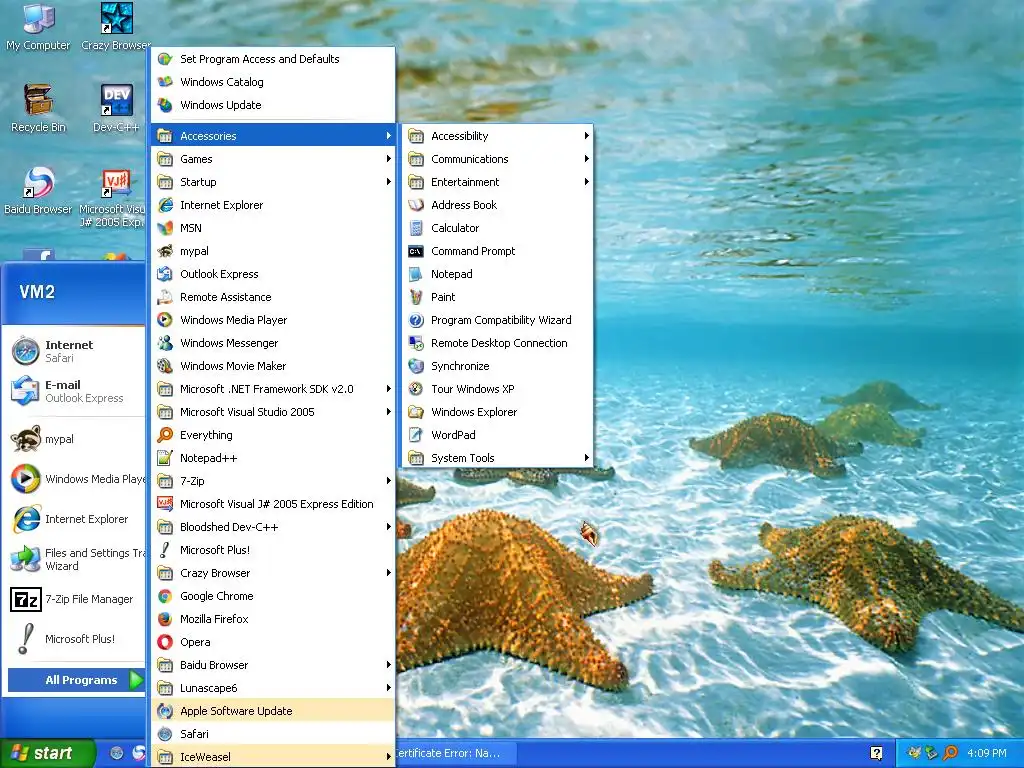This screenshot has width=1024, height=768.
Task: Expand the System Tools submenu
Action: 500,458
